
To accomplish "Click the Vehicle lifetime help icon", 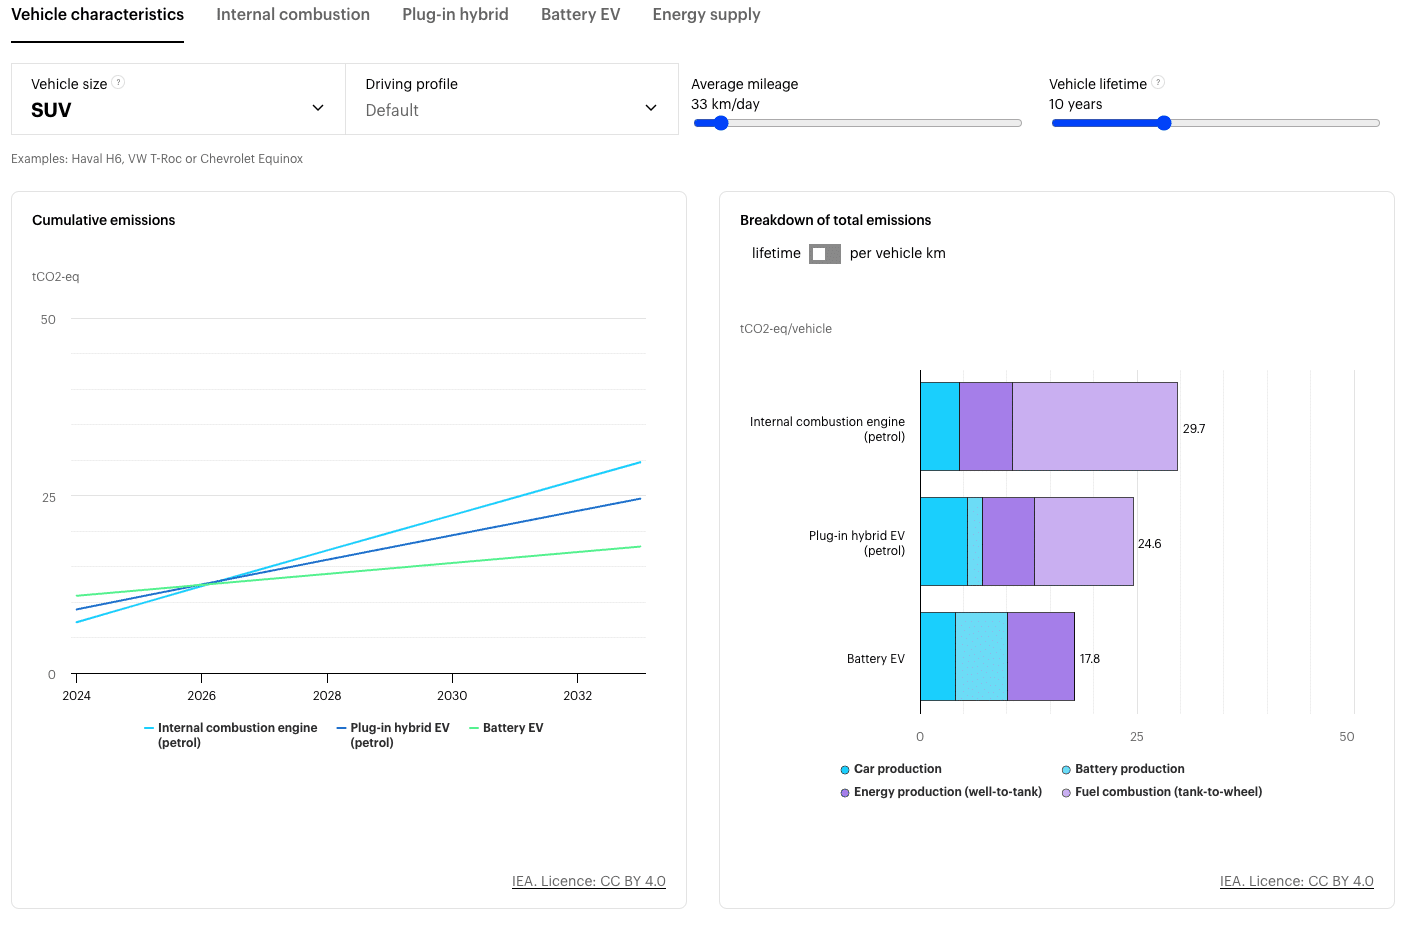I will tap(1158, 83).
